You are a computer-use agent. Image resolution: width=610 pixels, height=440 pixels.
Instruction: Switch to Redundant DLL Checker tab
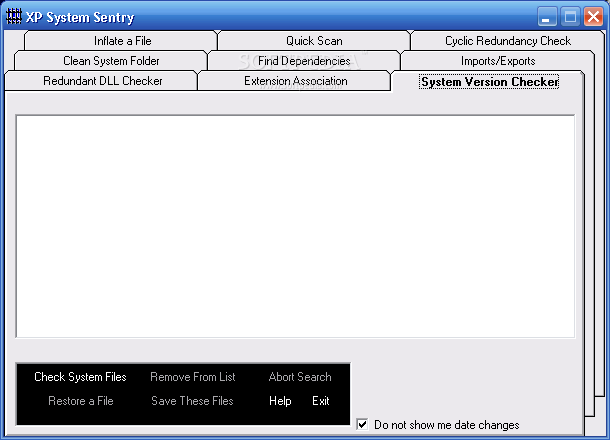tap(103, 81)
